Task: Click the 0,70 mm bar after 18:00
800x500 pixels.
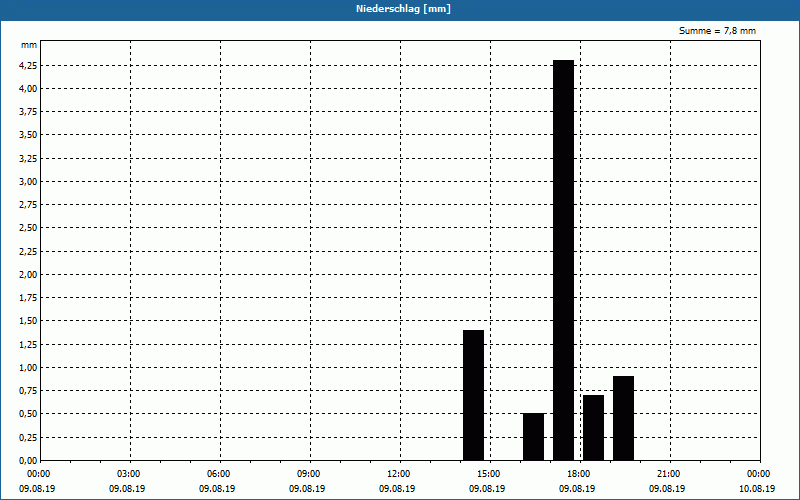Action: click(x=593, y=428)
